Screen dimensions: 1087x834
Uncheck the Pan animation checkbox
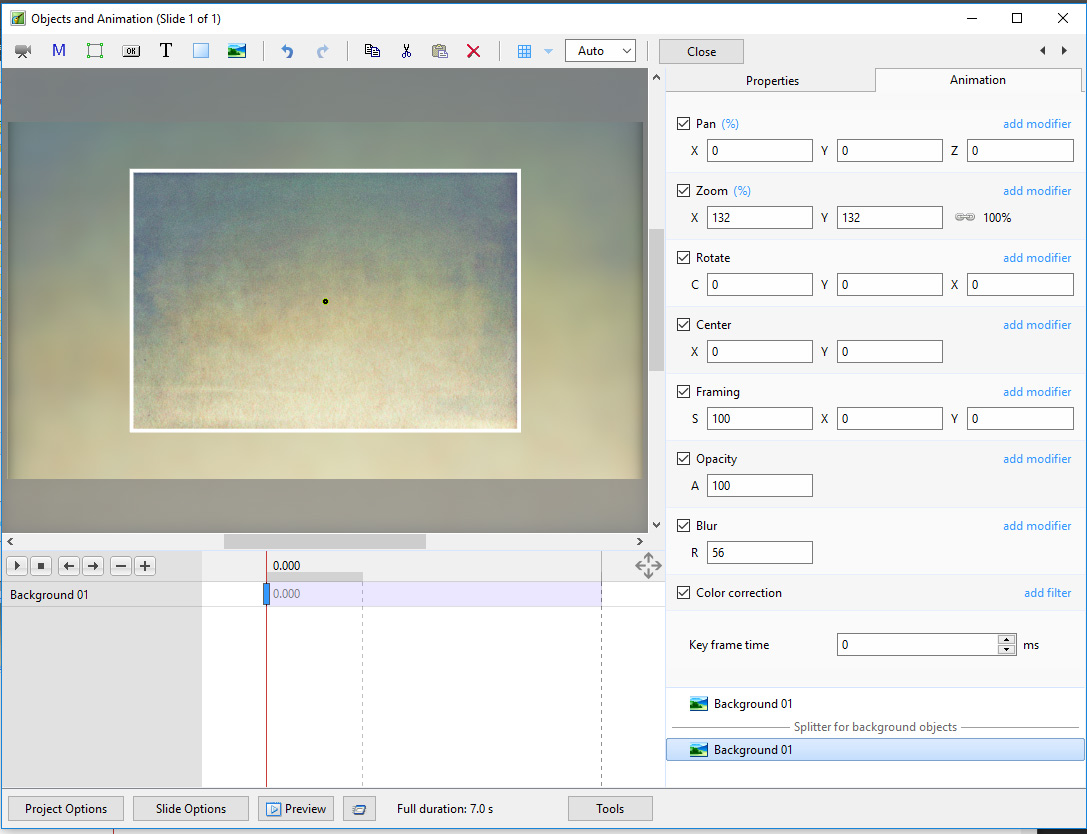684,124
